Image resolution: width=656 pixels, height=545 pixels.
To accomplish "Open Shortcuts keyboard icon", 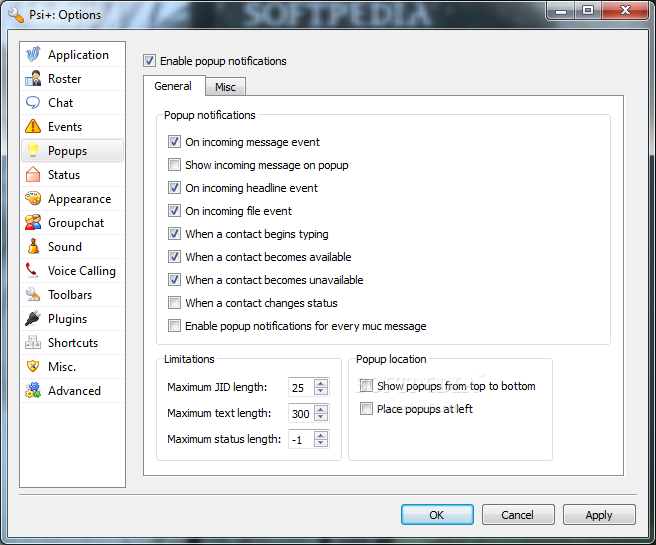I will (33, 342).
